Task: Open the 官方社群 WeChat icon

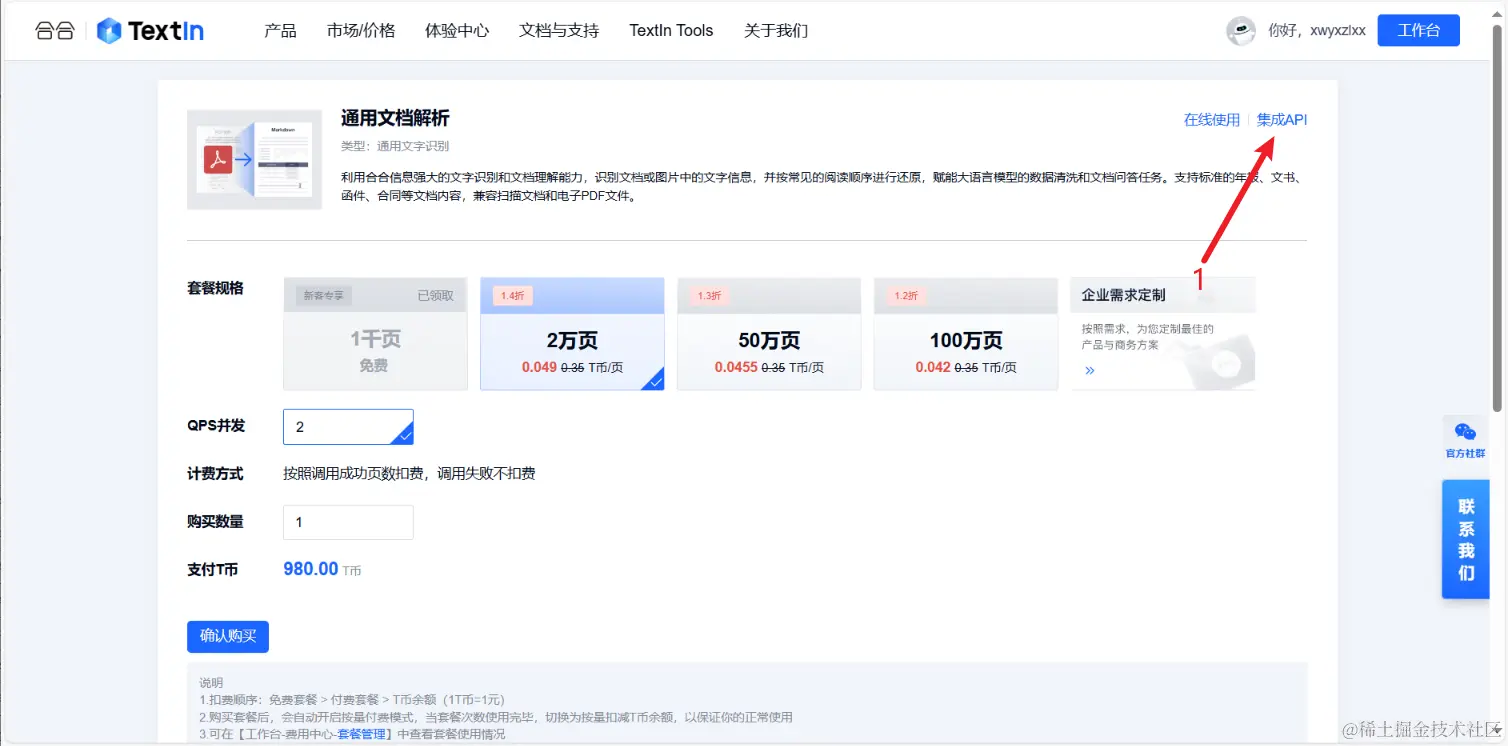Action: [x=1465, y=432]
